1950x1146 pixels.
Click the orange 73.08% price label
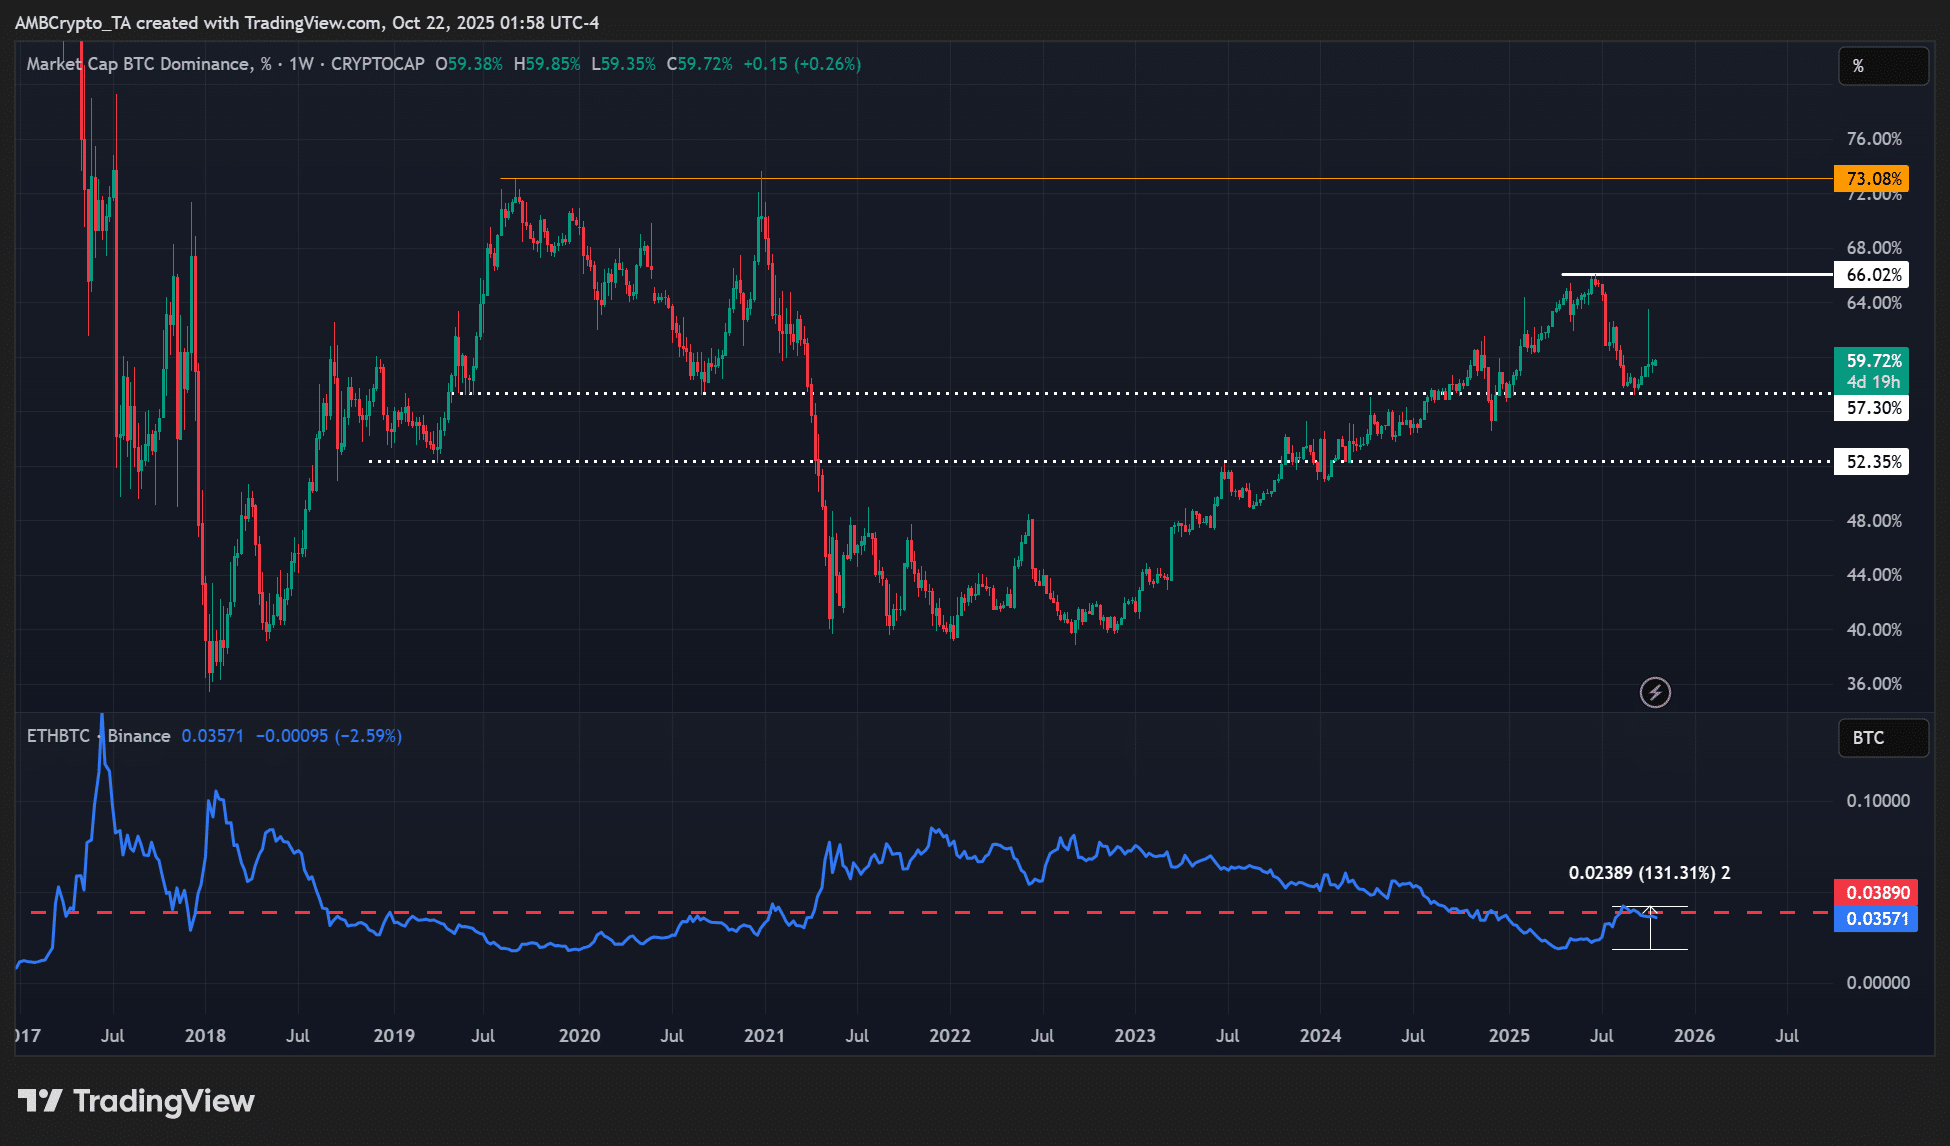[x=1872, y=179]
